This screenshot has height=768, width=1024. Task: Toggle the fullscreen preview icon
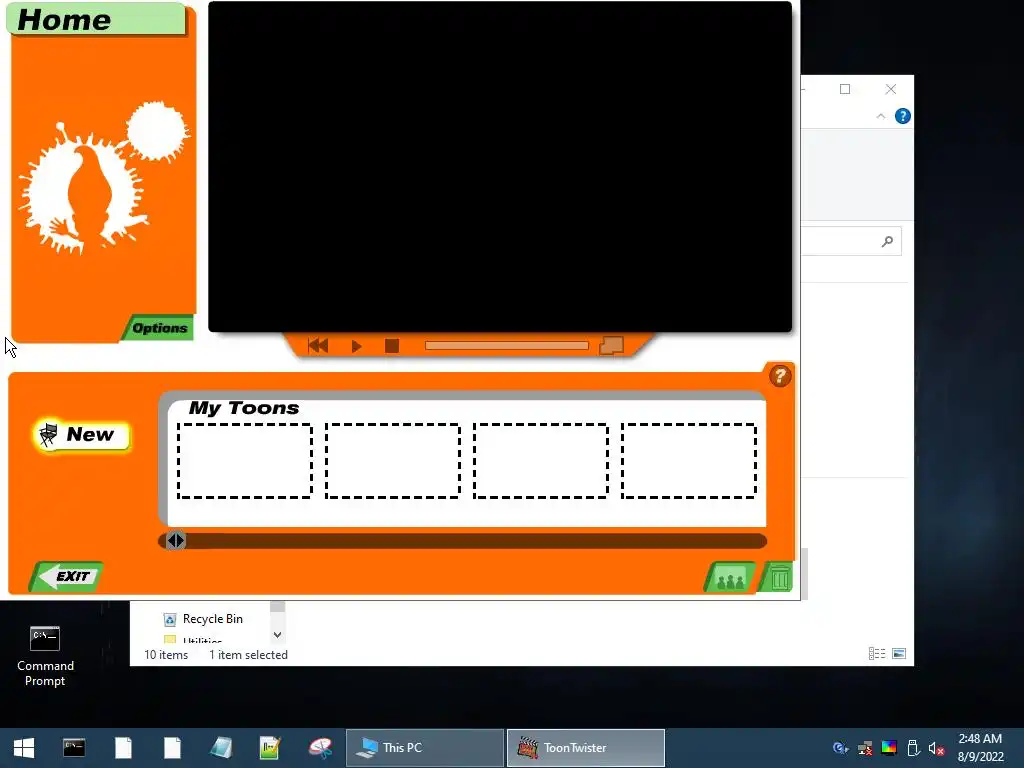[611, 345]
